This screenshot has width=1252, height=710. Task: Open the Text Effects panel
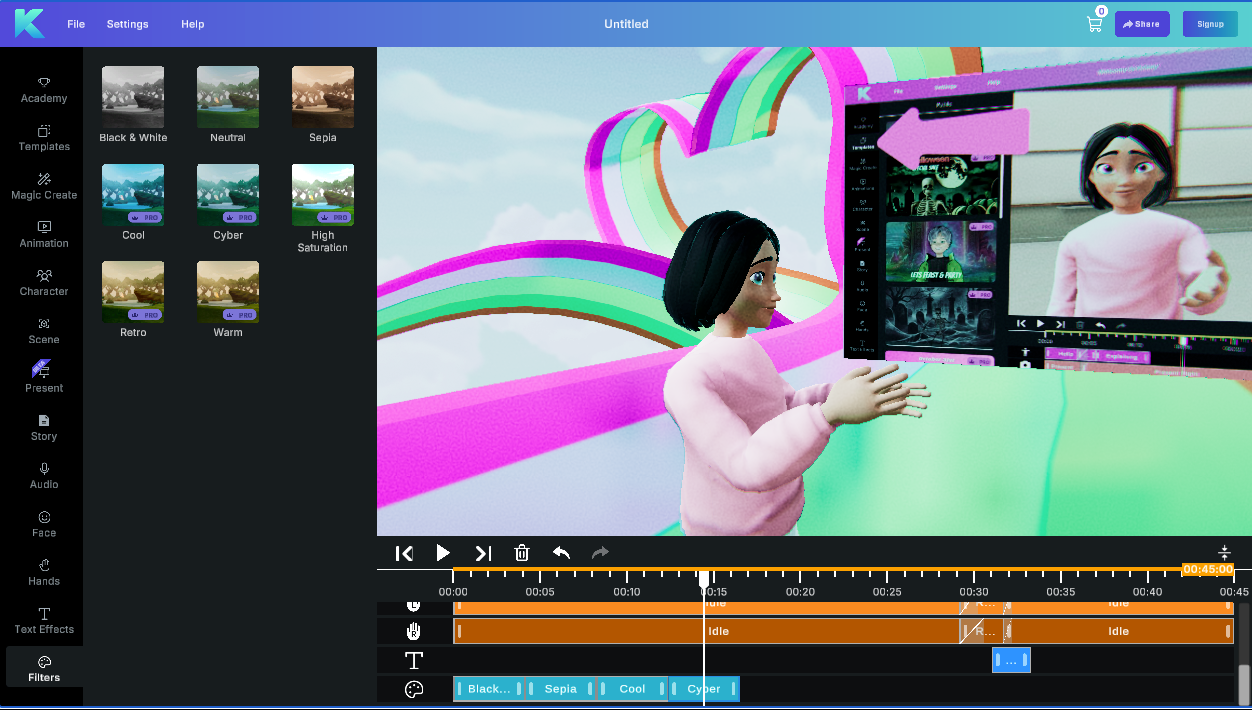click(x=43, y=621)
